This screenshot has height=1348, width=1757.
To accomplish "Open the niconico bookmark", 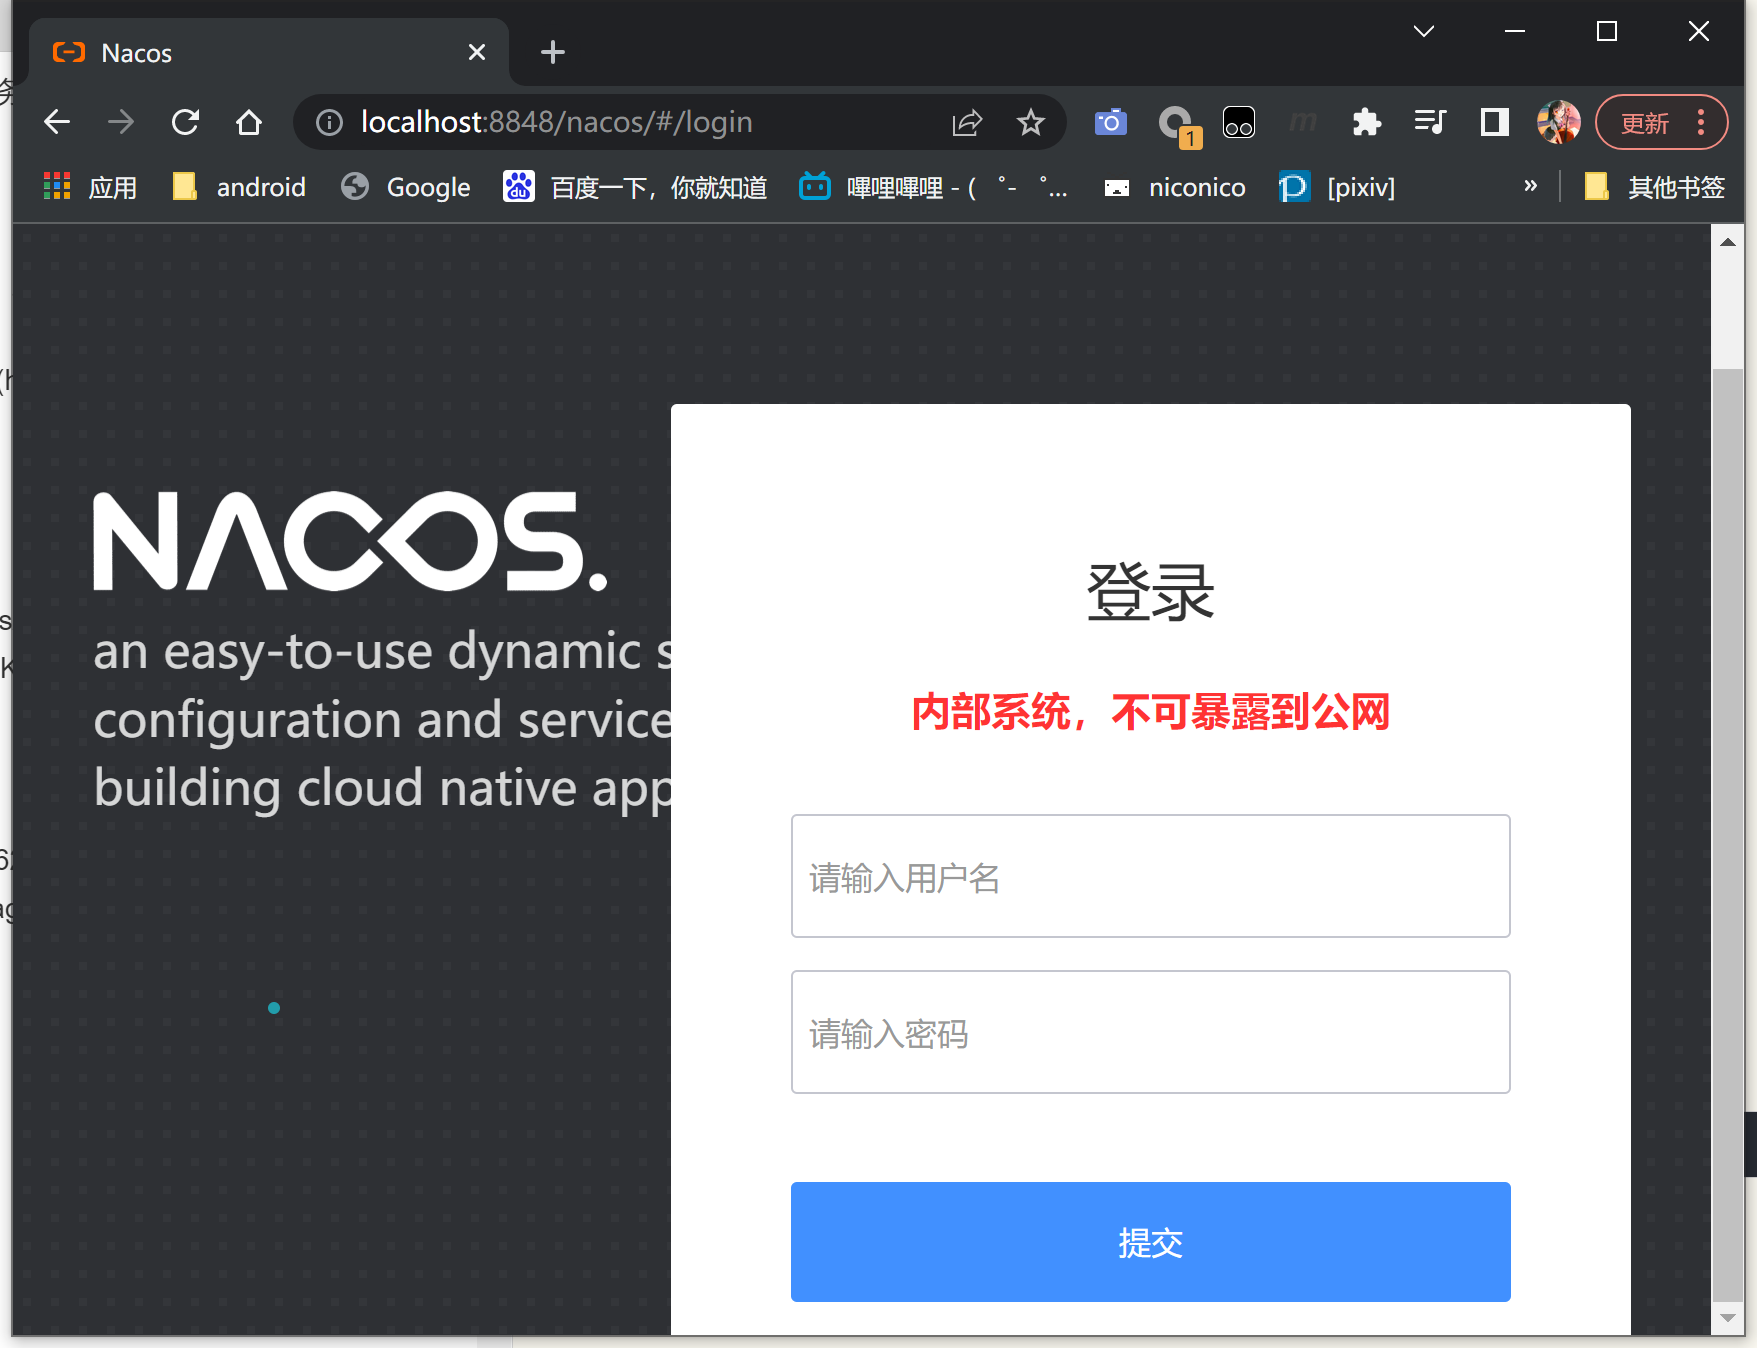I will tap(1196, 186).
